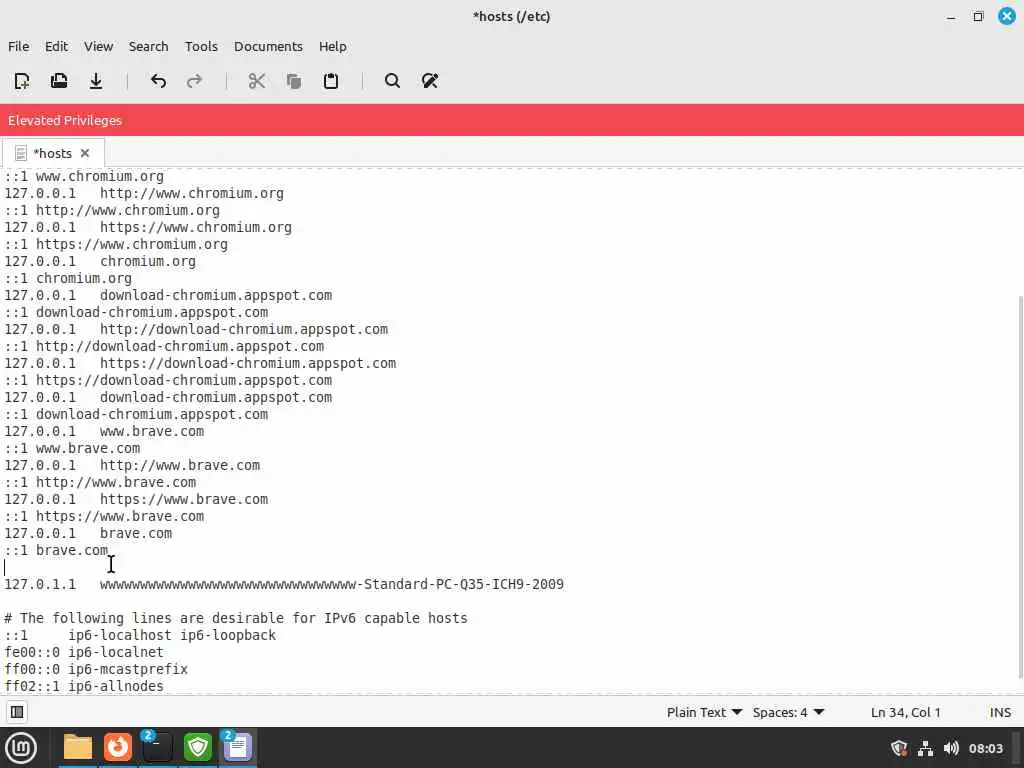The image size is (1024, 768).
Task: Click the 'ip6-localhost ip6-loopback' line
Action: (140, 635)
